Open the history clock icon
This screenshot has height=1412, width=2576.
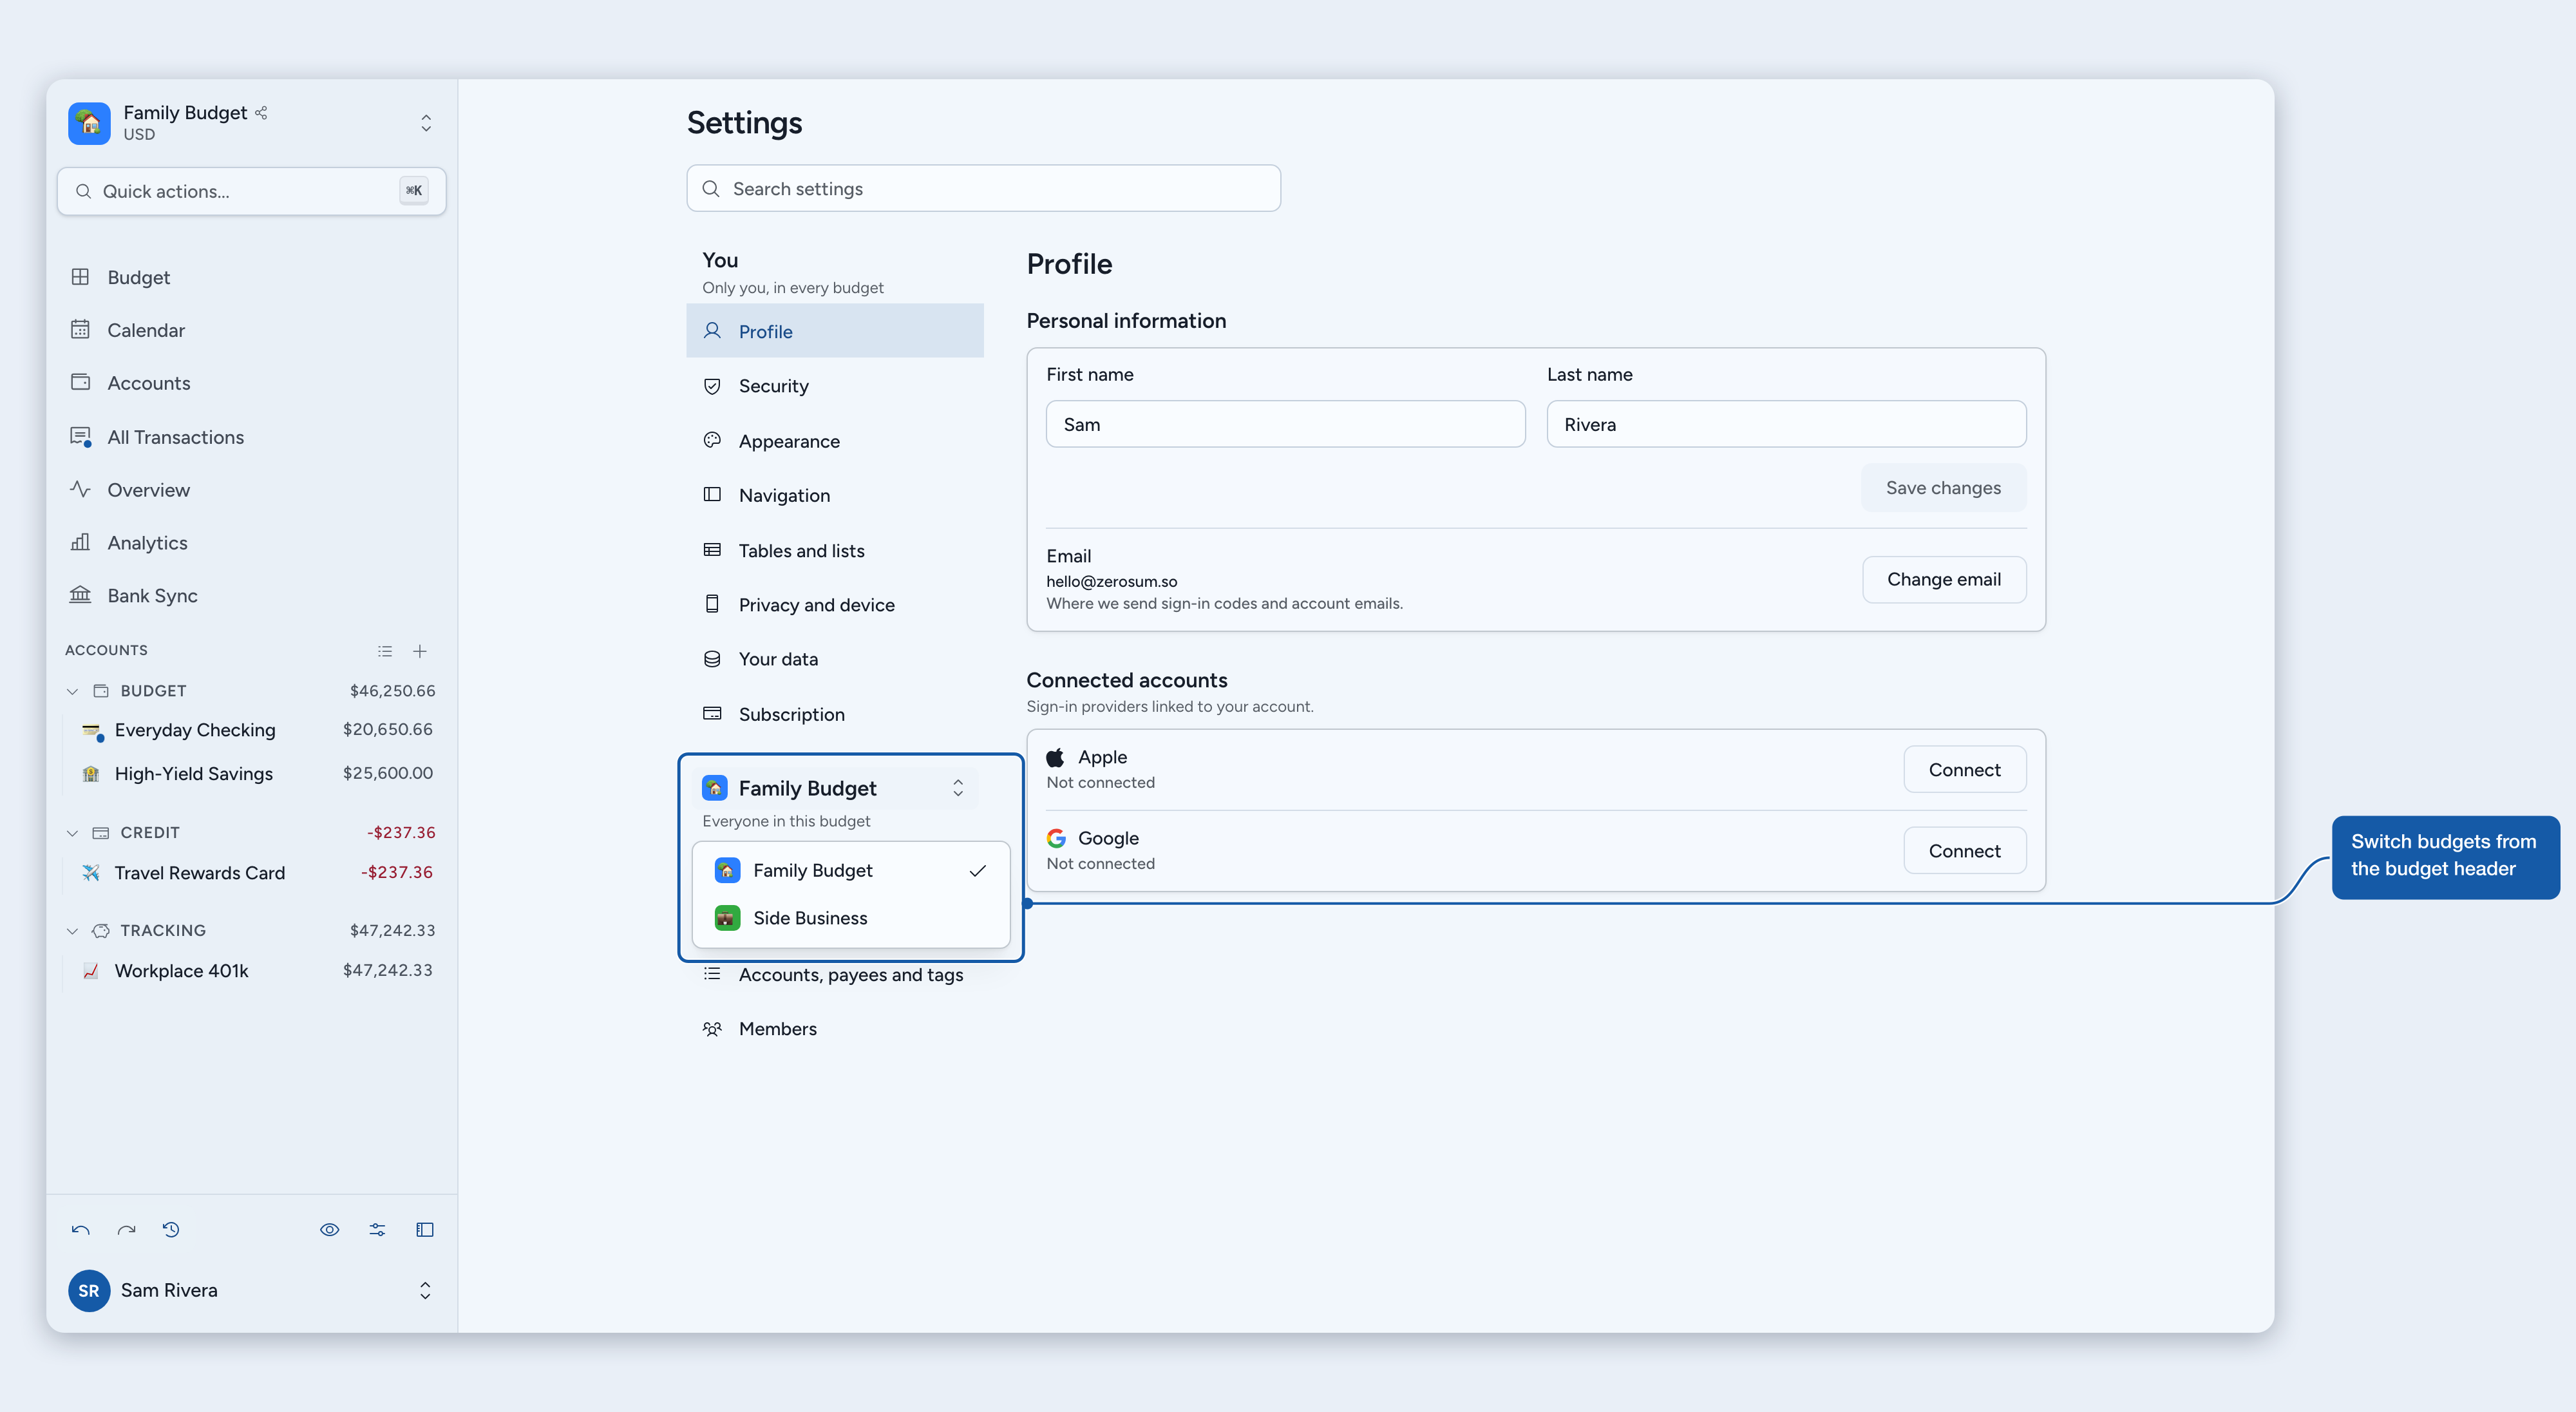tap(171, 1230)
